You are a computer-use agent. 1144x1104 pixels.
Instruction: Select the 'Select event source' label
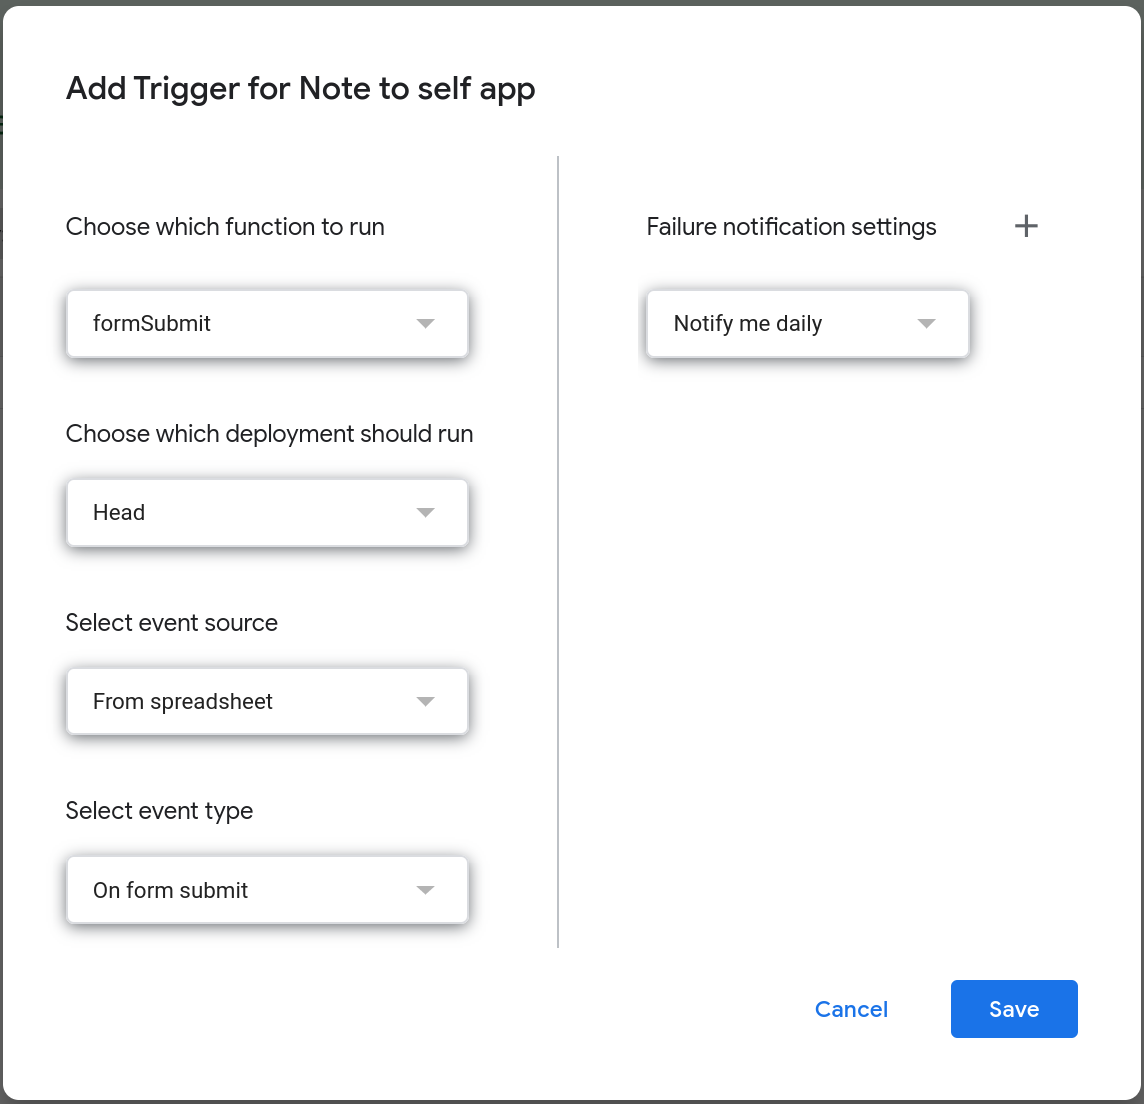pos(171,622)
